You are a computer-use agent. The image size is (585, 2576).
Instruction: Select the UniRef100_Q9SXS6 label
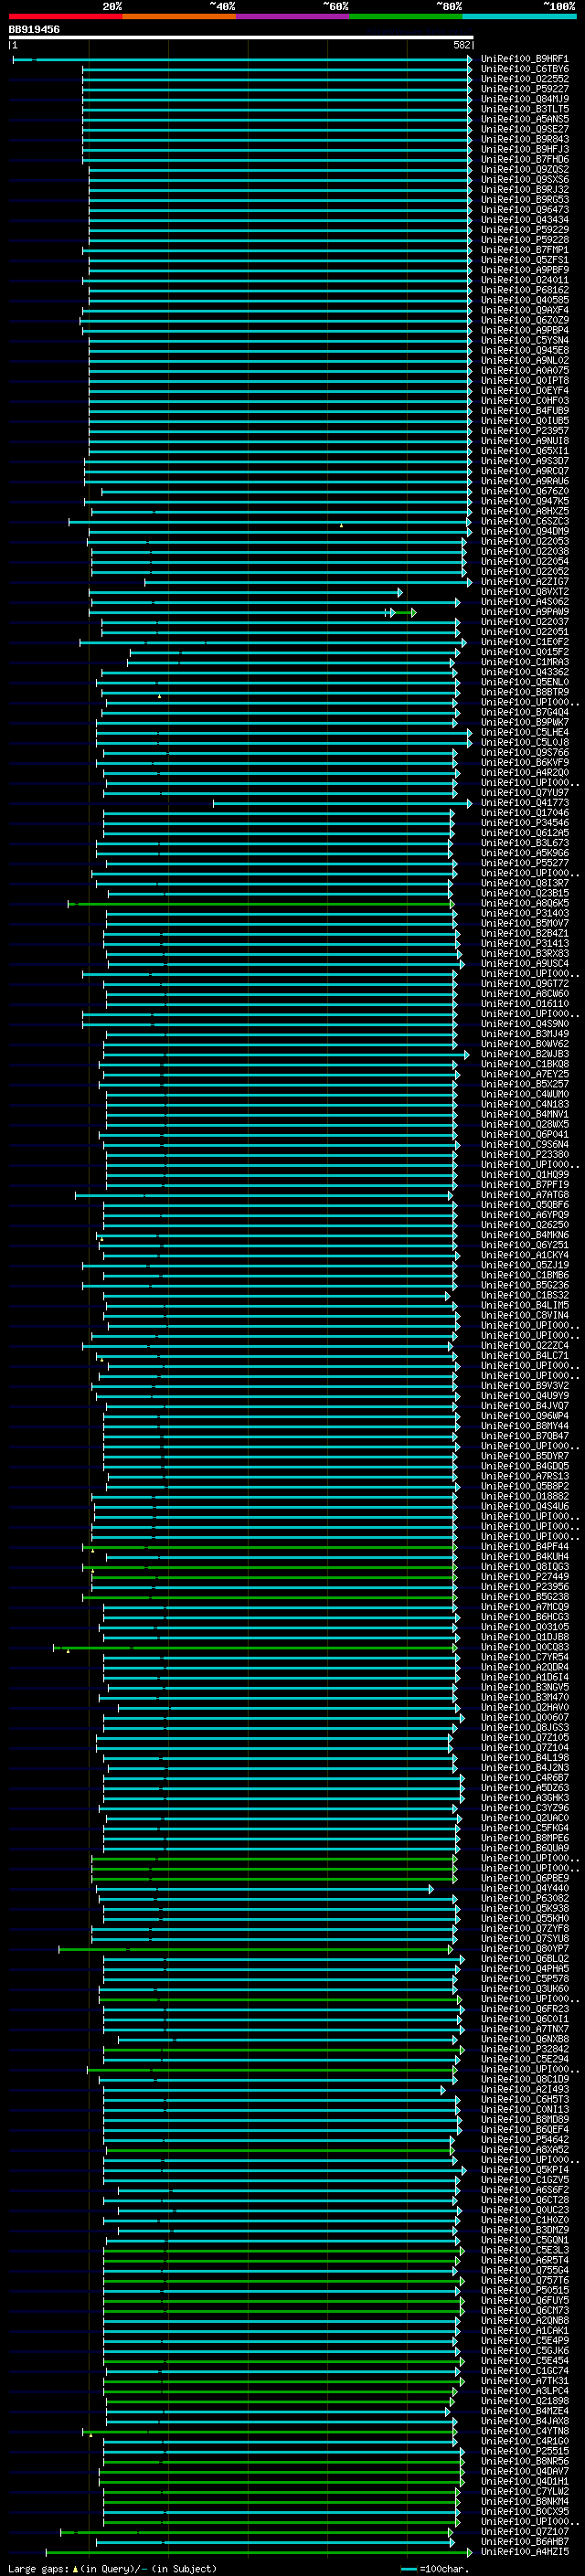524,180
